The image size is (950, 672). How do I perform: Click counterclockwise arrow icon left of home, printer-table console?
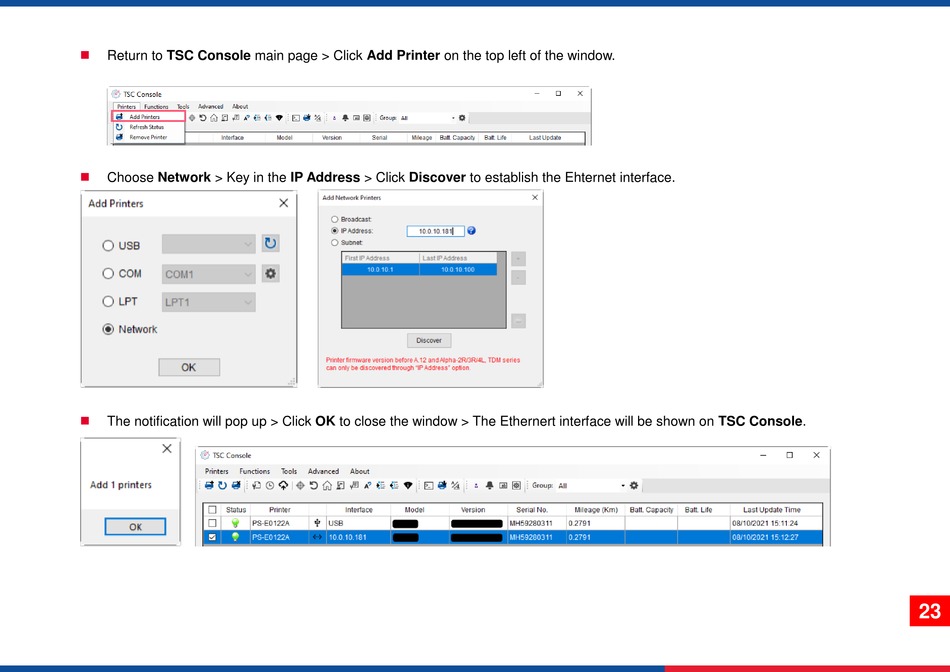click(x=314, y=485)
